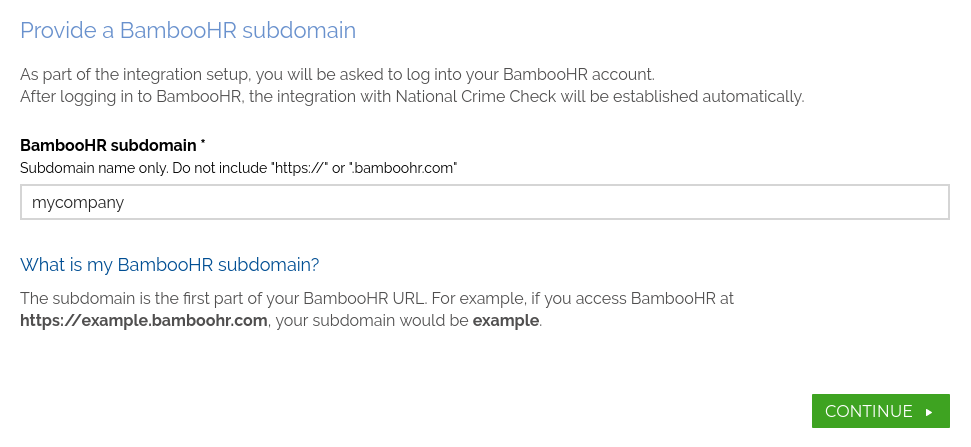
Task: Click the "mycompany" text in the field
Action: [x=78, y=202]
